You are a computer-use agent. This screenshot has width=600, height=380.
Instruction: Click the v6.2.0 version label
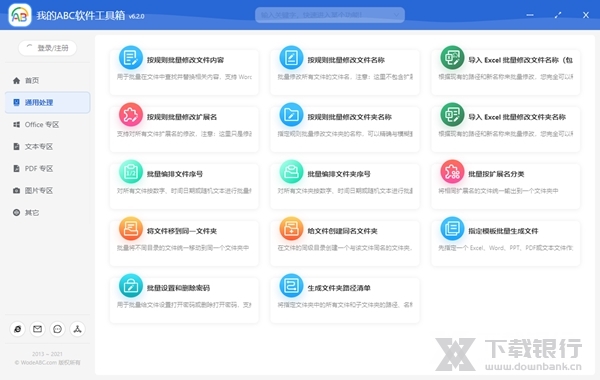pyautogui.click(x=137, y=16)
